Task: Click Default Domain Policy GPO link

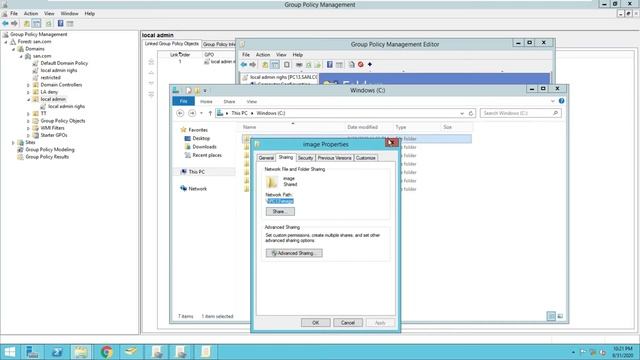Action: point(64,63)
